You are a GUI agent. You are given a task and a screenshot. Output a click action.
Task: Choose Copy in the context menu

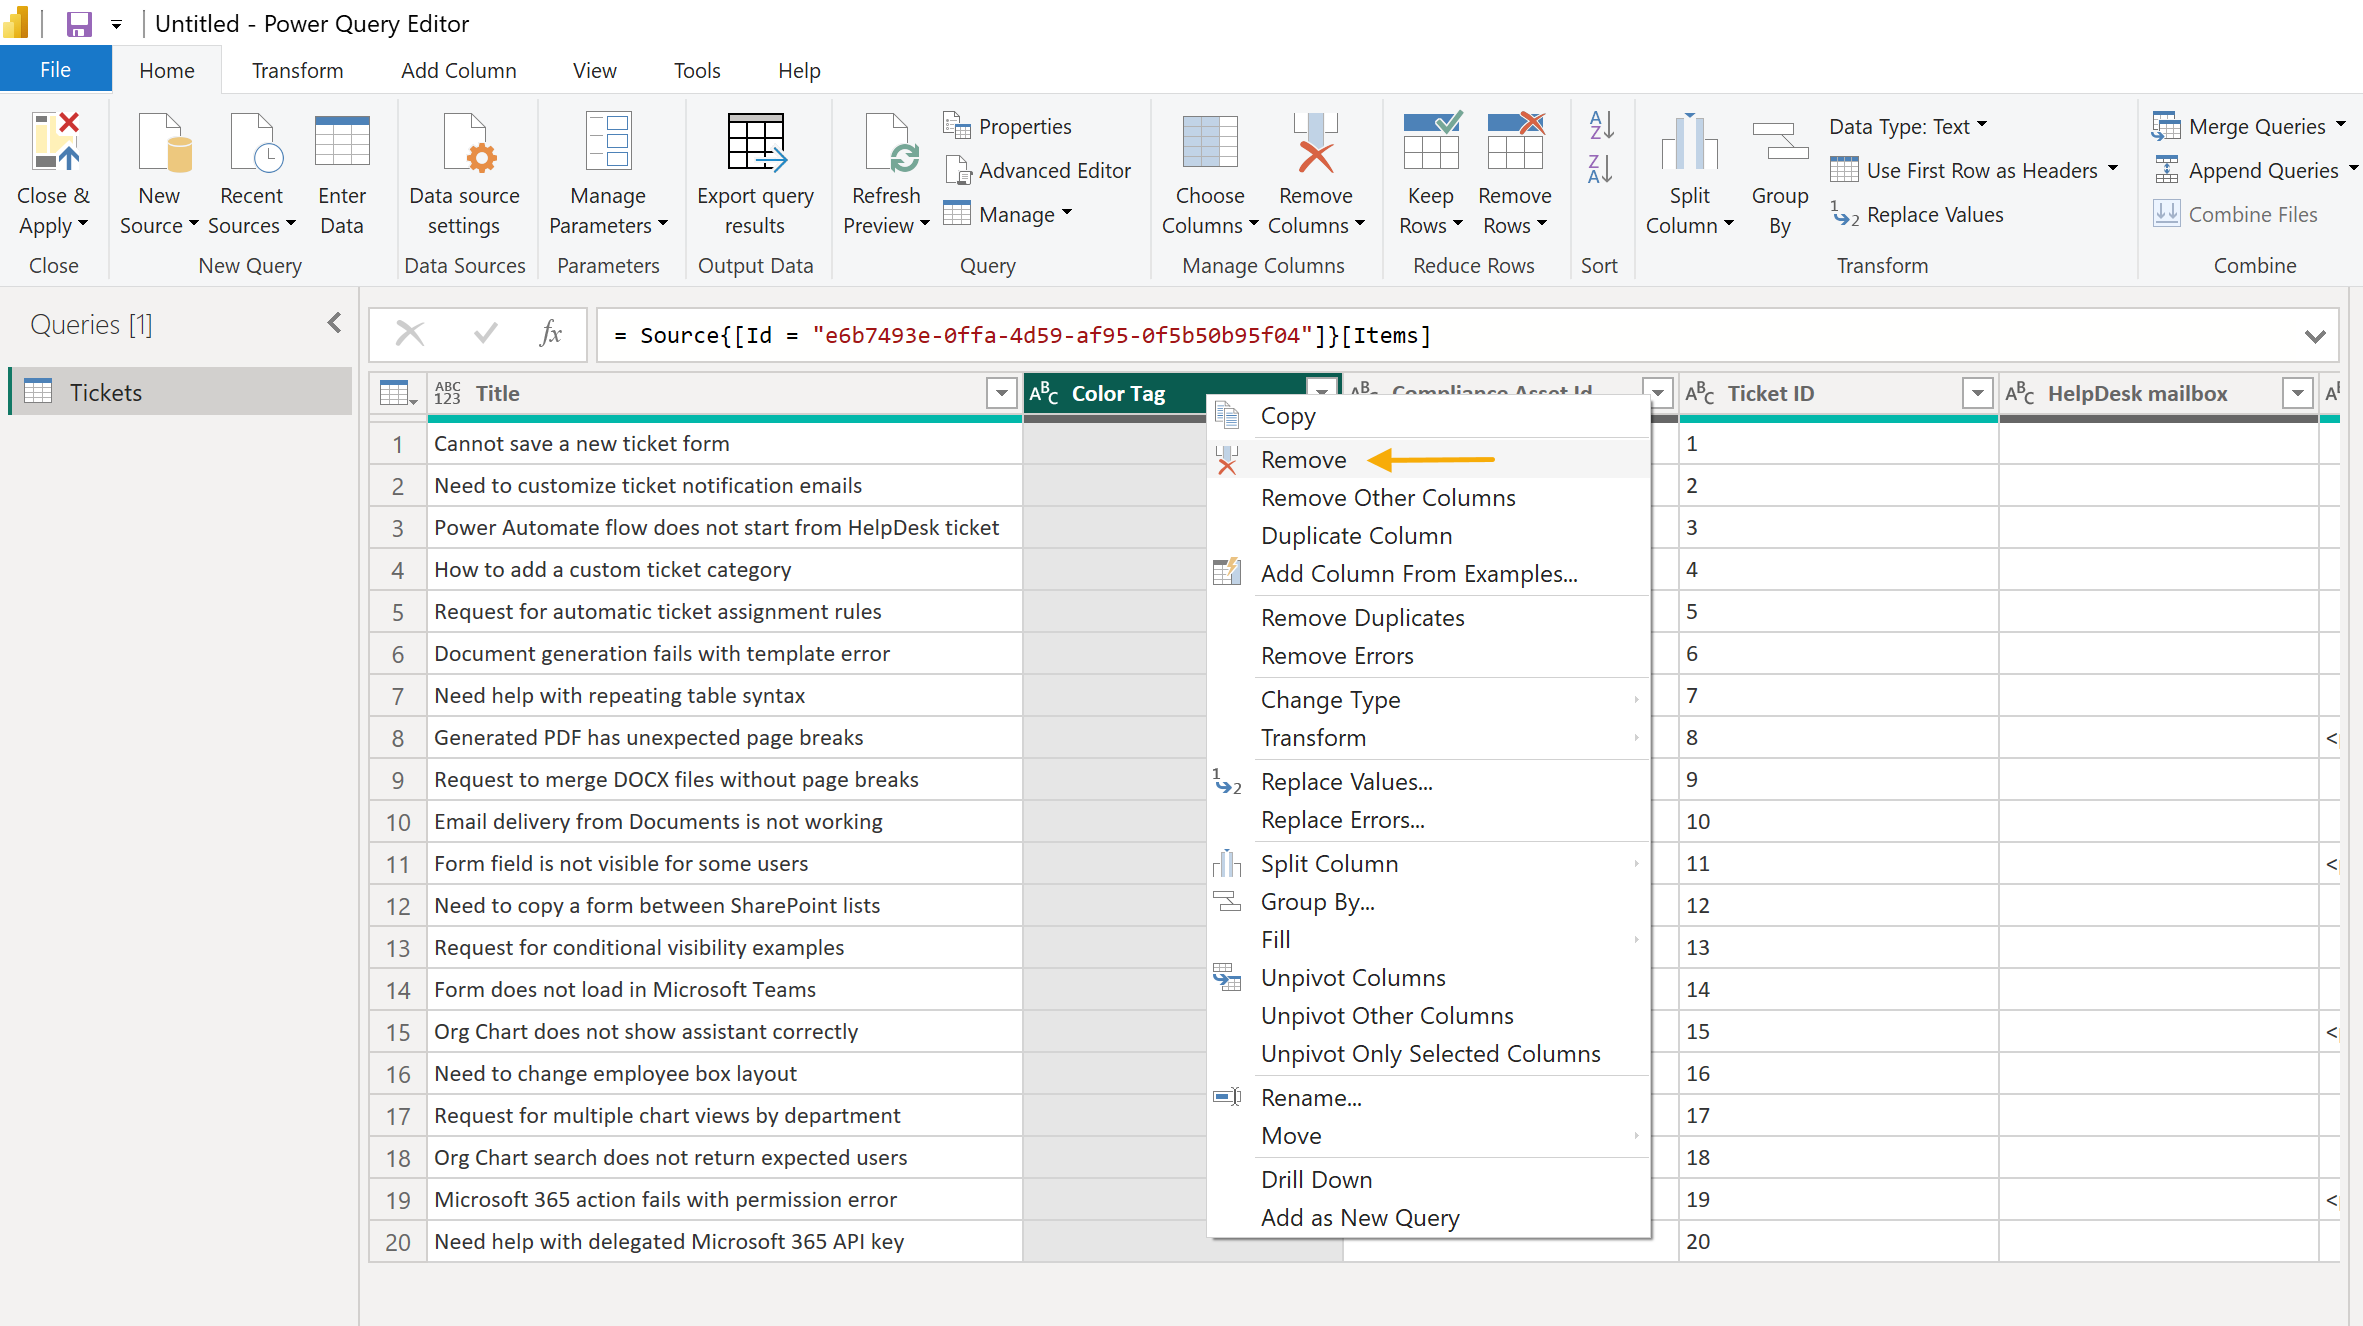click(1428, 416)
